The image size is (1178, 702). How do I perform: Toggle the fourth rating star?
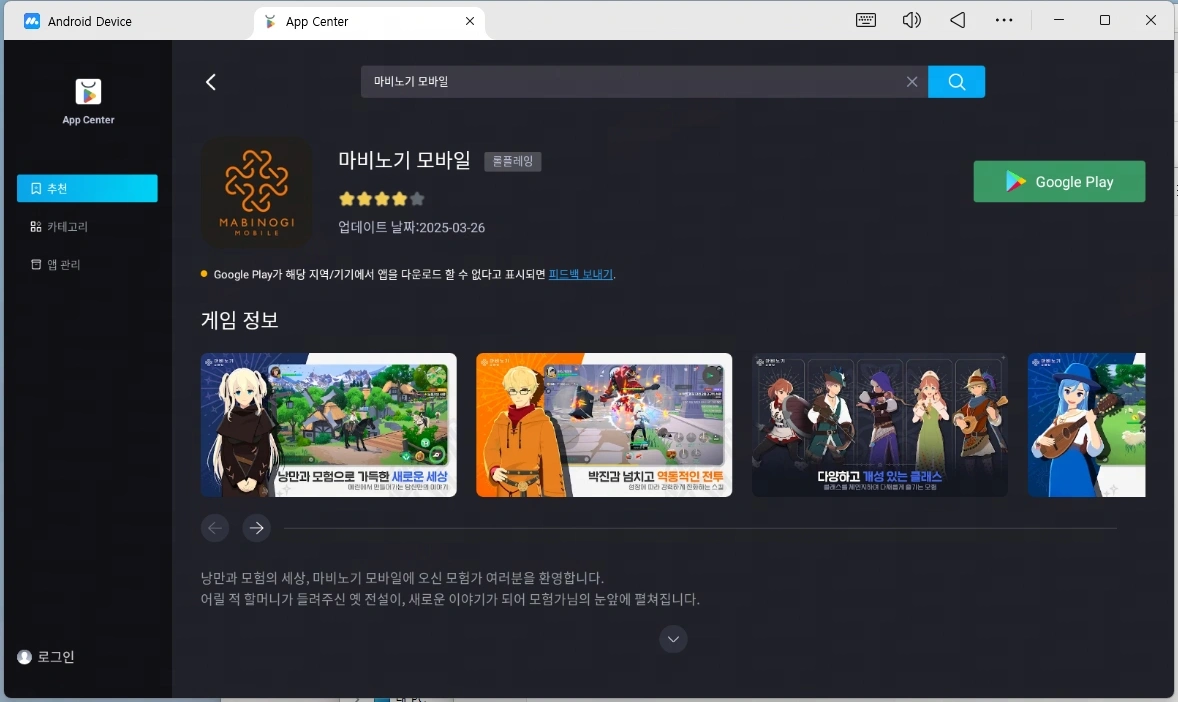pos(400,198)
